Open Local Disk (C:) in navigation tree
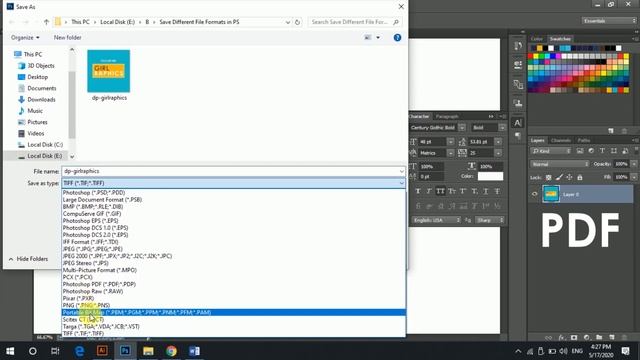Viewport: 640px width, 360px height. point(45,145)
